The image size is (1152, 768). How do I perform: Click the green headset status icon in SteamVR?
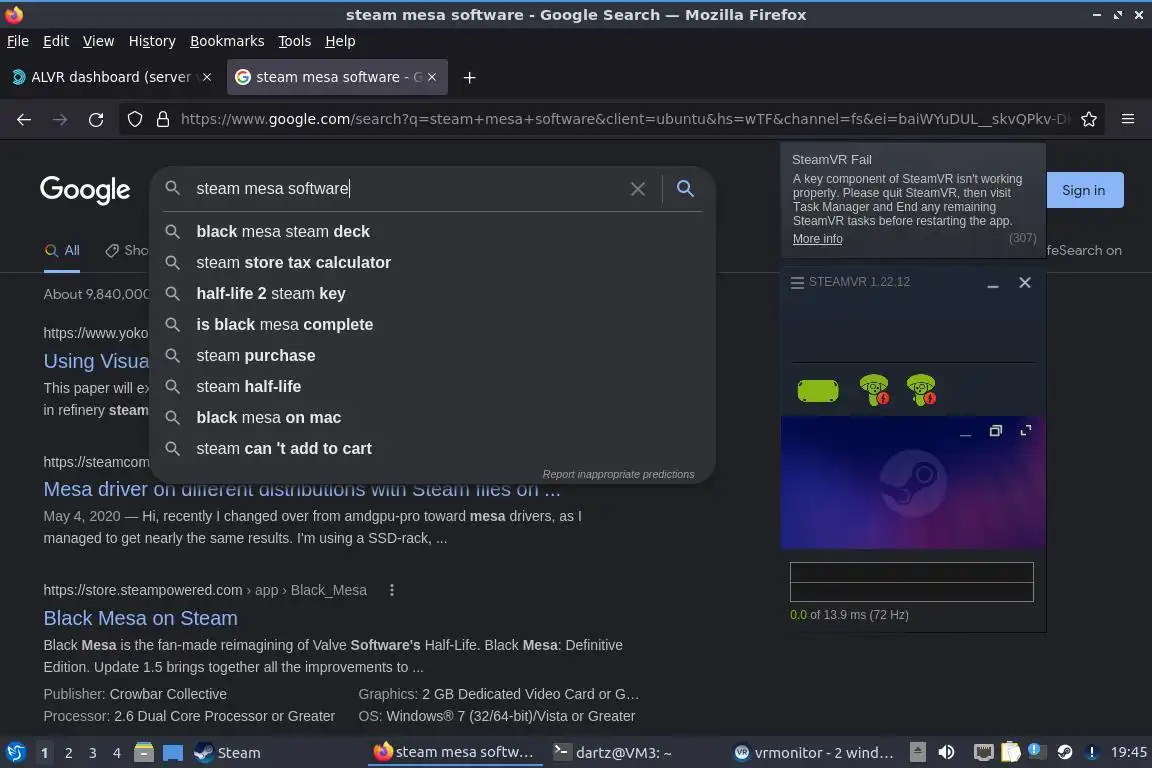[x=818, y=390]
